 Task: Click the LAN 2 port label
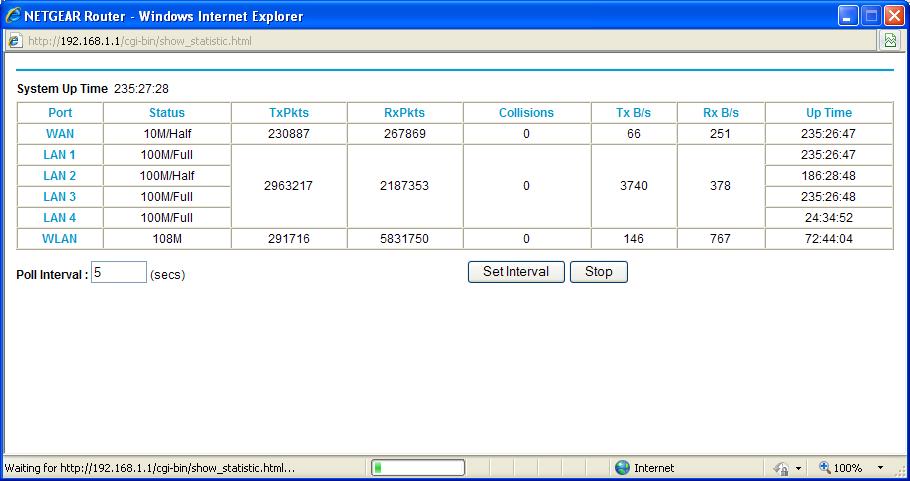pyautogui.click(x=60, y=176)
